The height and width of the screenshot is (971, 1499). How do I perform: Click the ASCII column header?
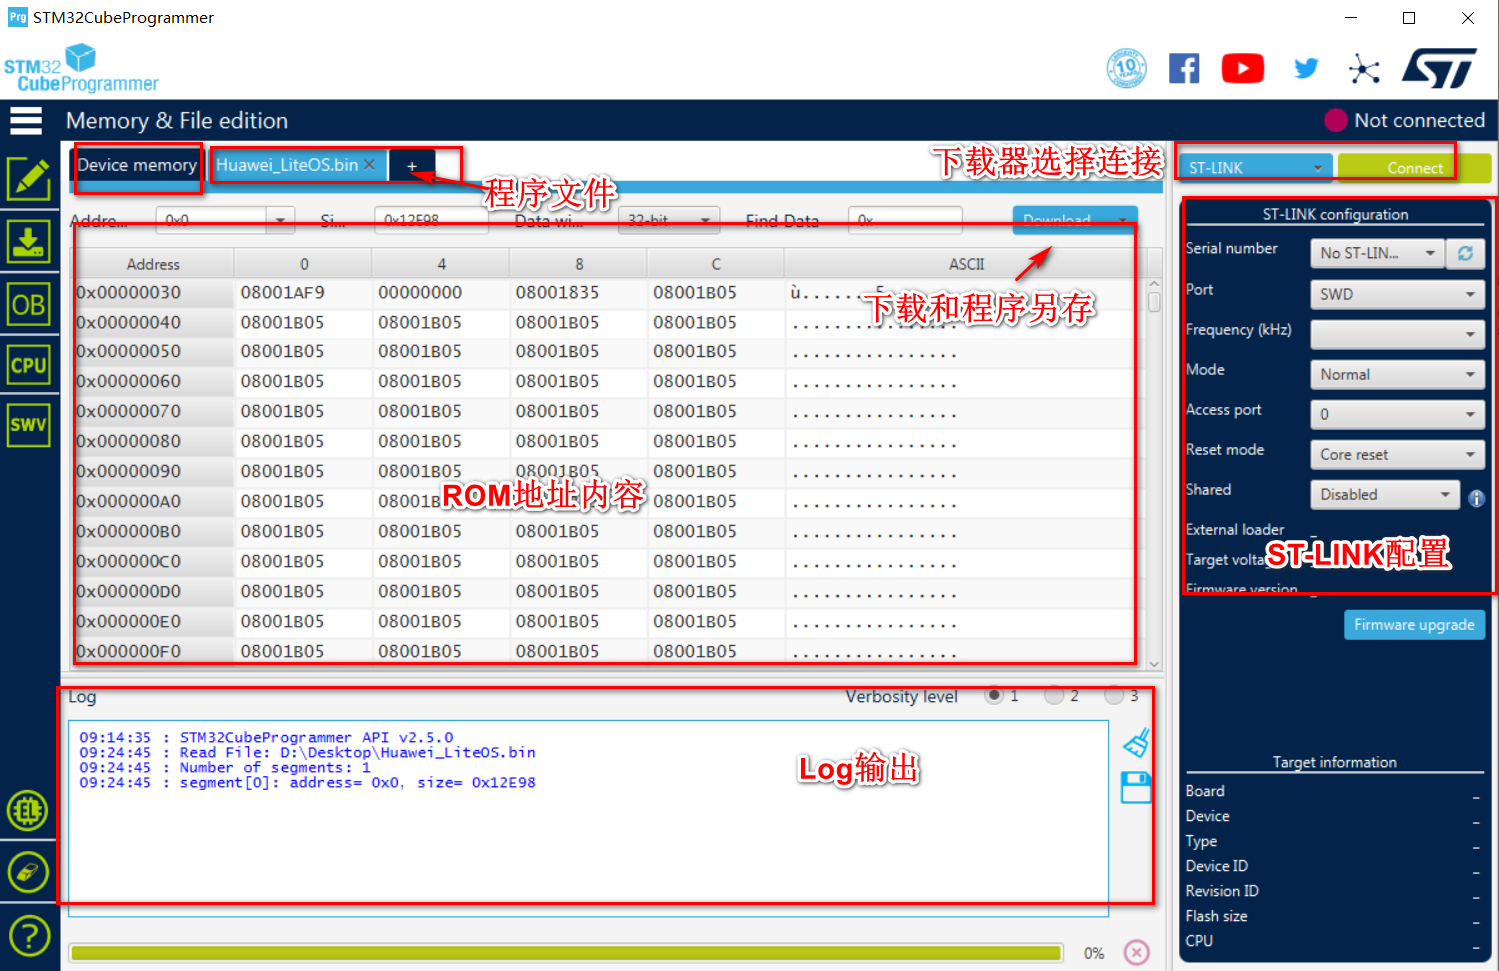click(966, 264)
